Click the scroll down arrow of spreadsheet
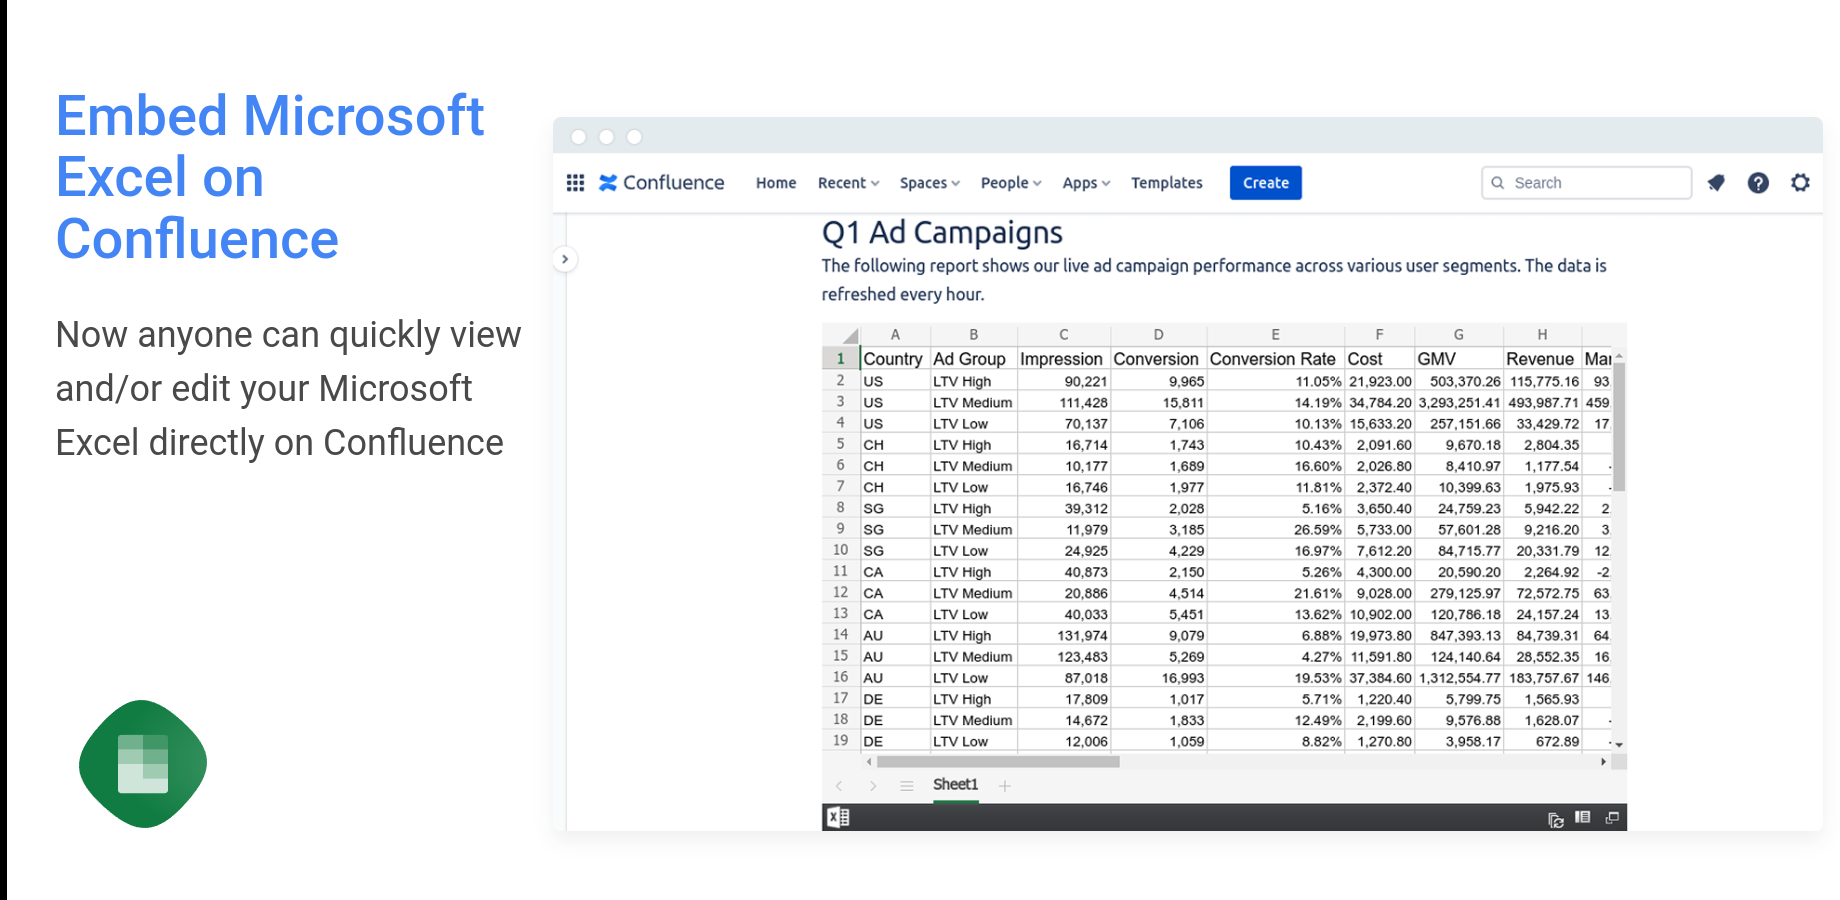This screenshot has width=1840, height=900. click(x=1619, y=745)
